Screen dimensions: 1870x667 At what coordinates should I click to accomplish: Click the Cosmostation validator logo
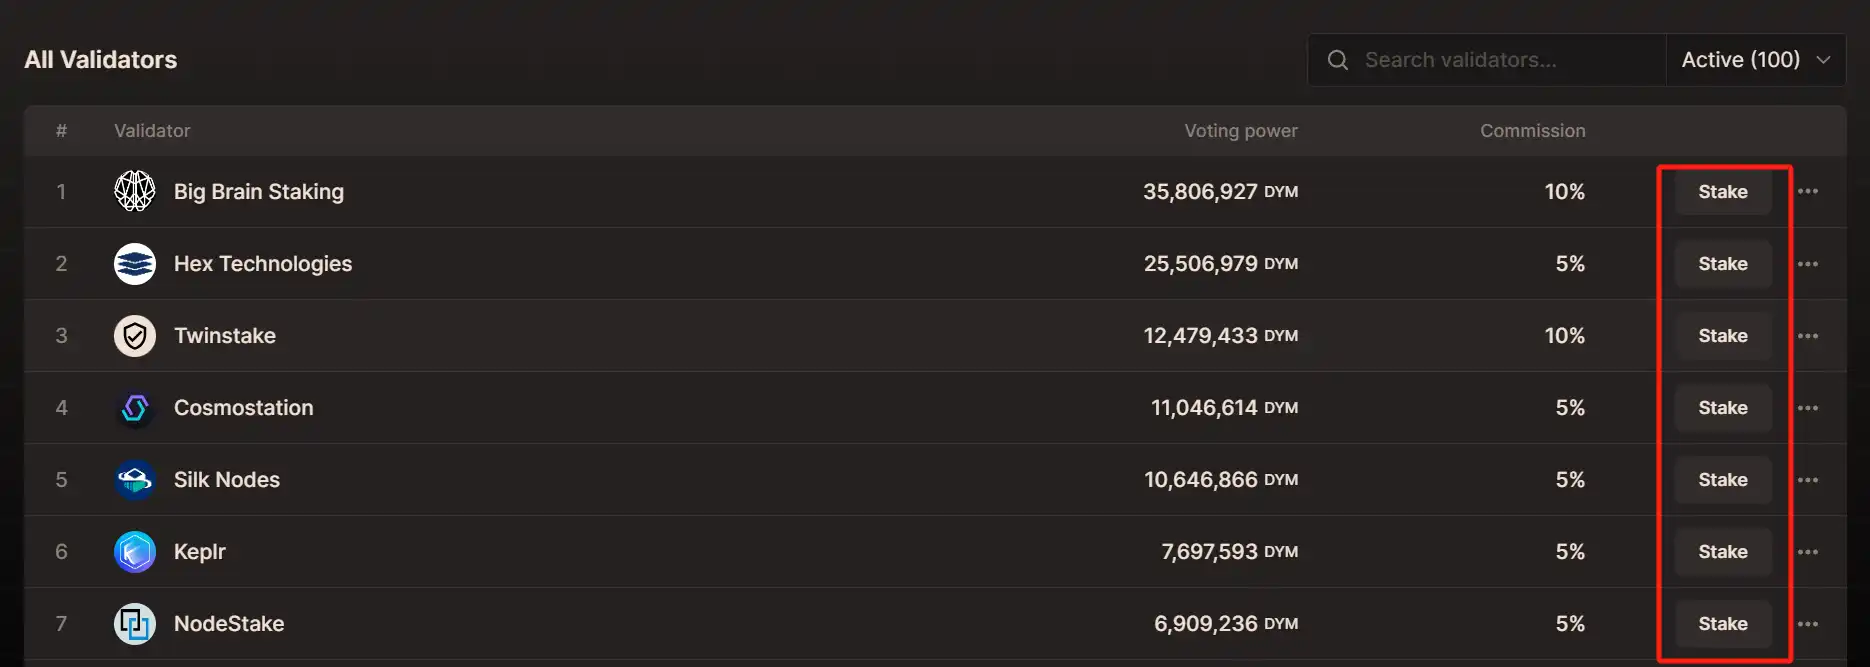pos(135,408)
